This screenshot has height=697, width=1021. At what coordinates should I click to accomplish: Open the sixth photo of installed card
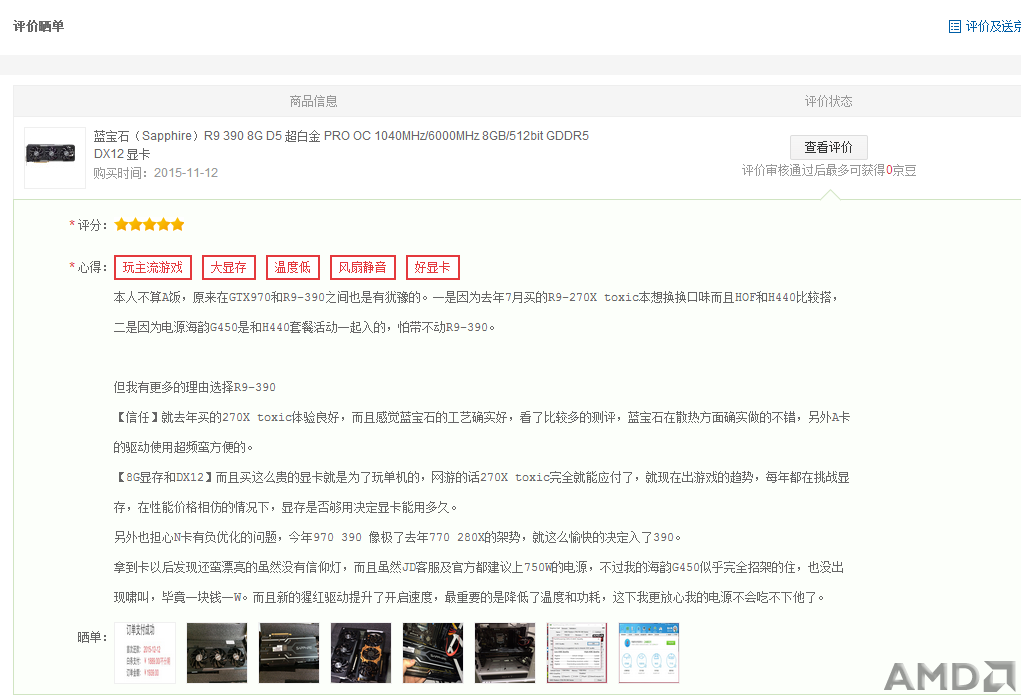click(505, 653)
